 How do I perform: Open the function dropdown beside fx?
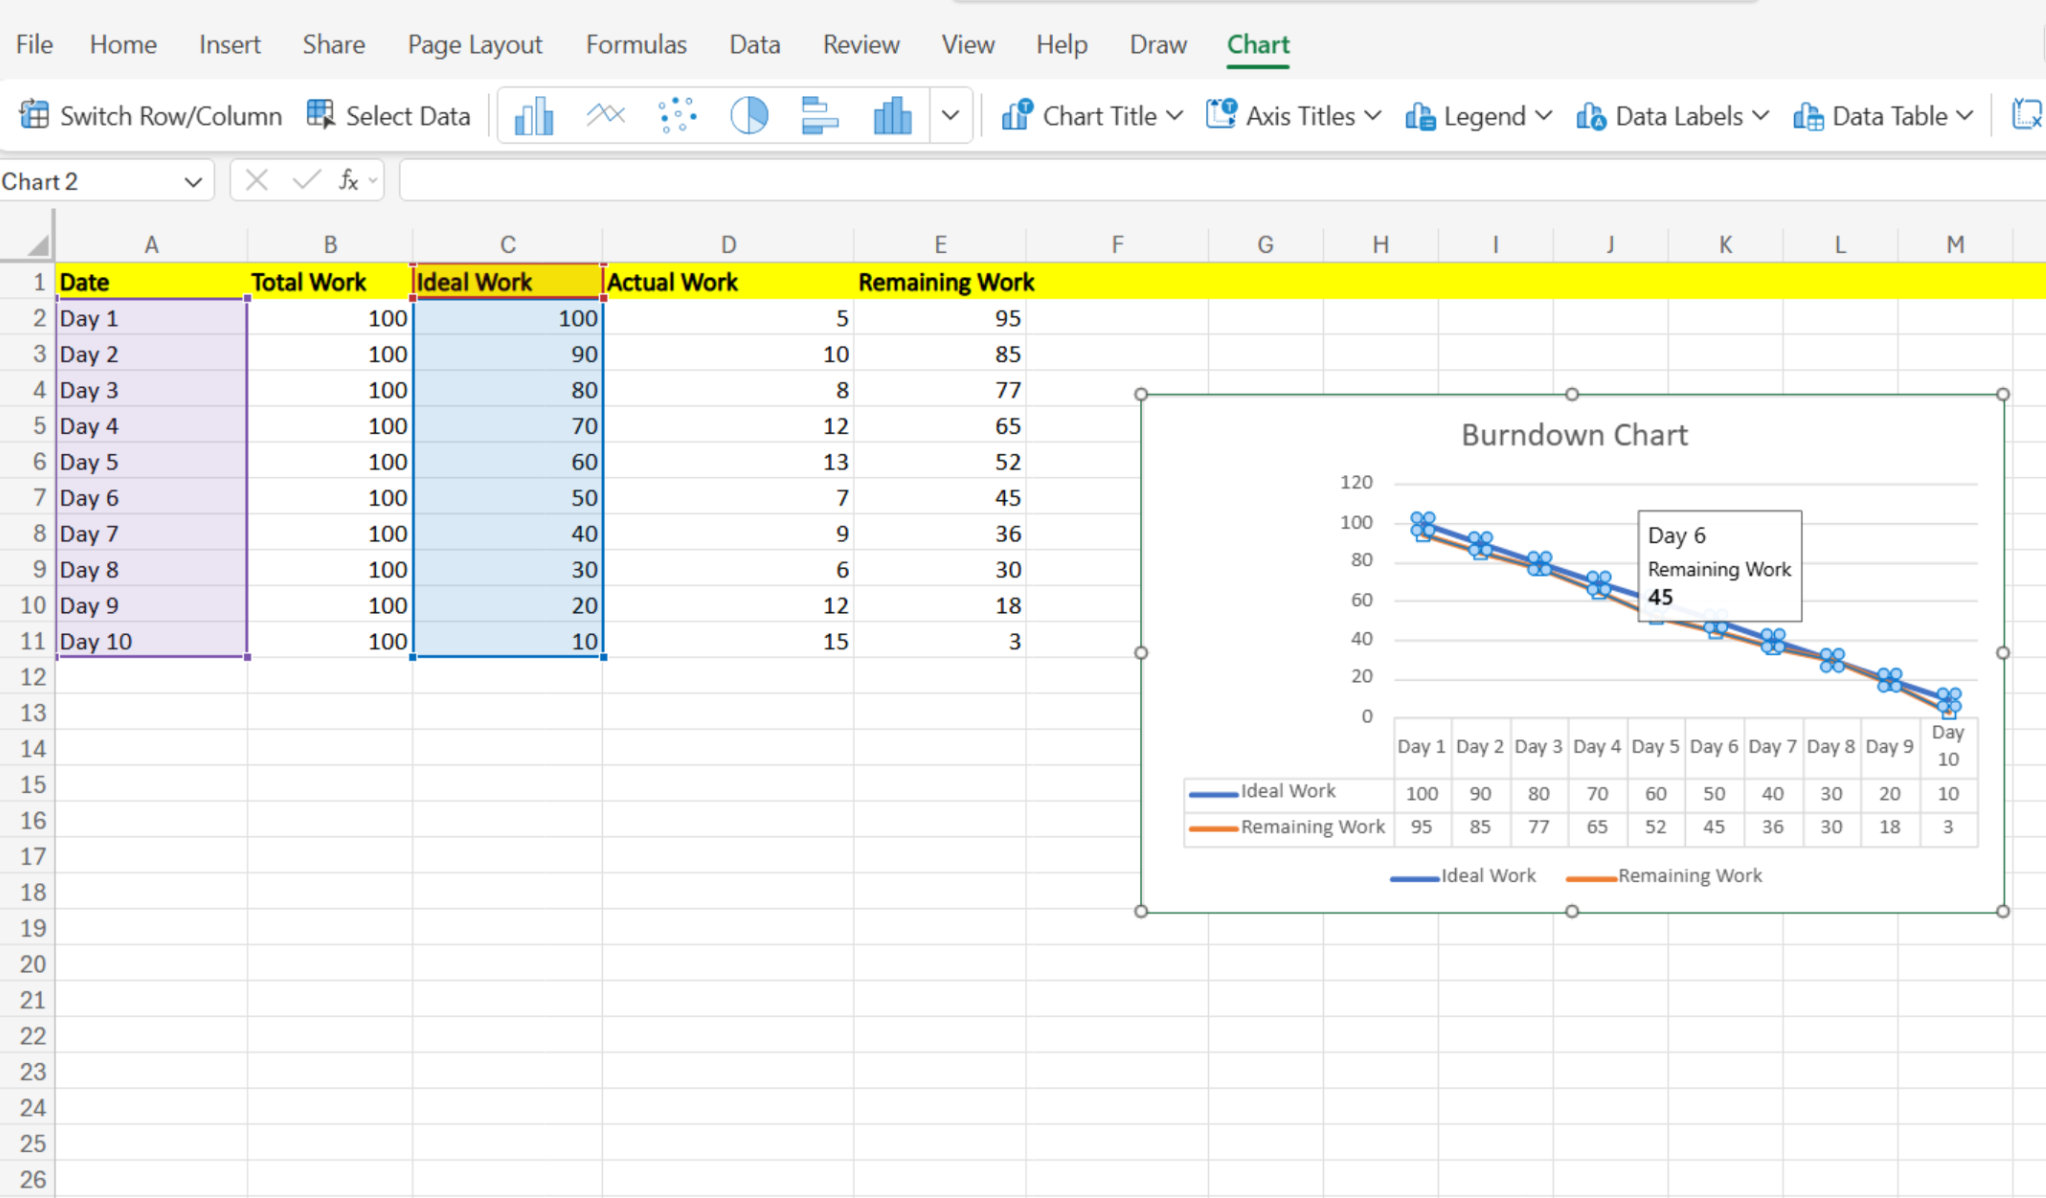coord(373,181)
